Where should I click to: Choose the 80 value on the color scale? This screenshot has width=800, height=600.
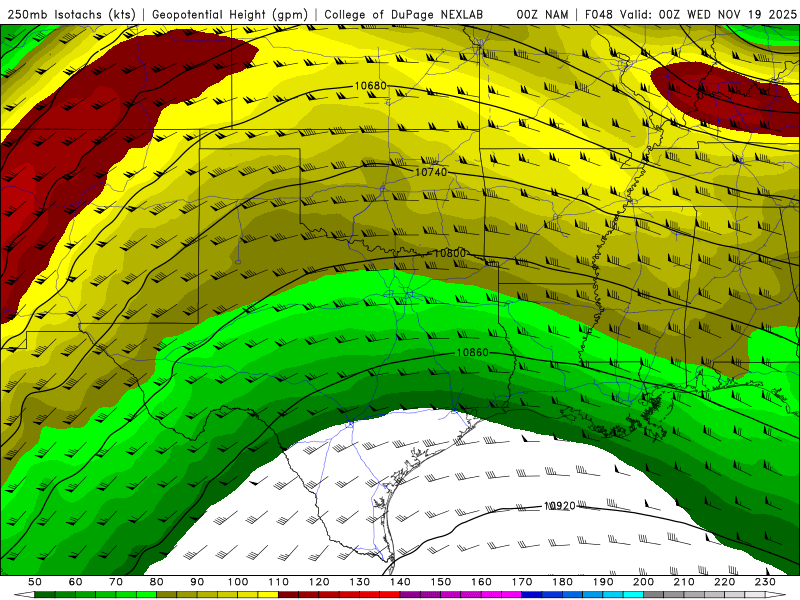pyautogui.click(x=157, y=582)
